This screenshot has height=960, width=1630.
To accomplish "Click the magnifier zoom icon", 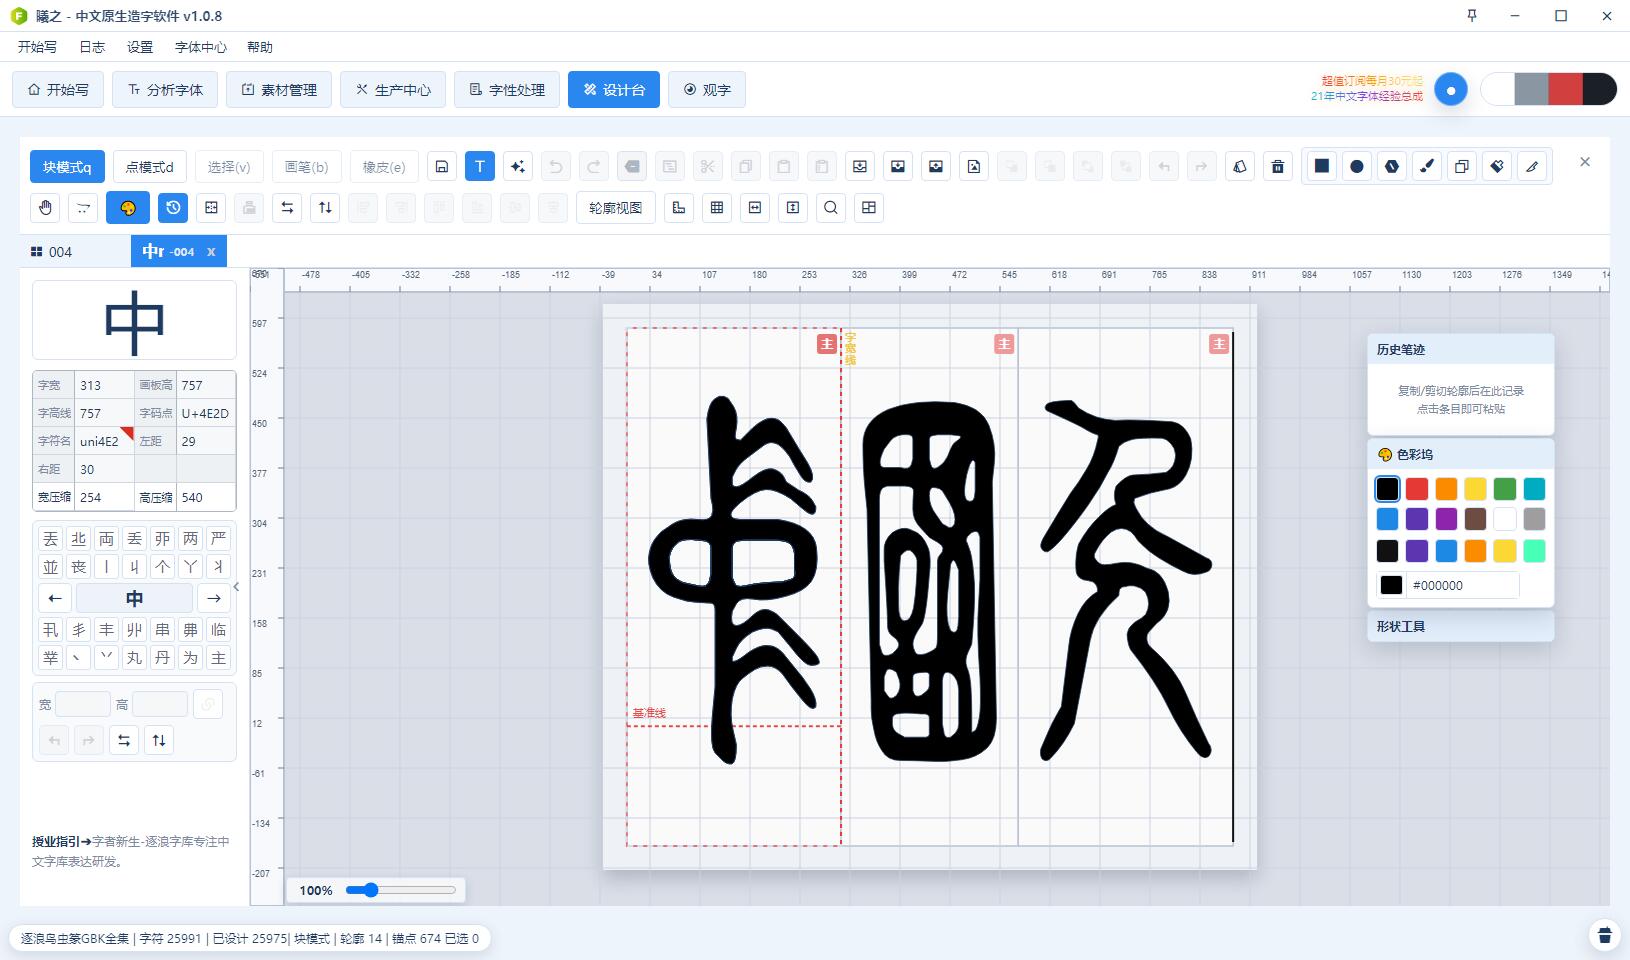I will click(831, 208).
